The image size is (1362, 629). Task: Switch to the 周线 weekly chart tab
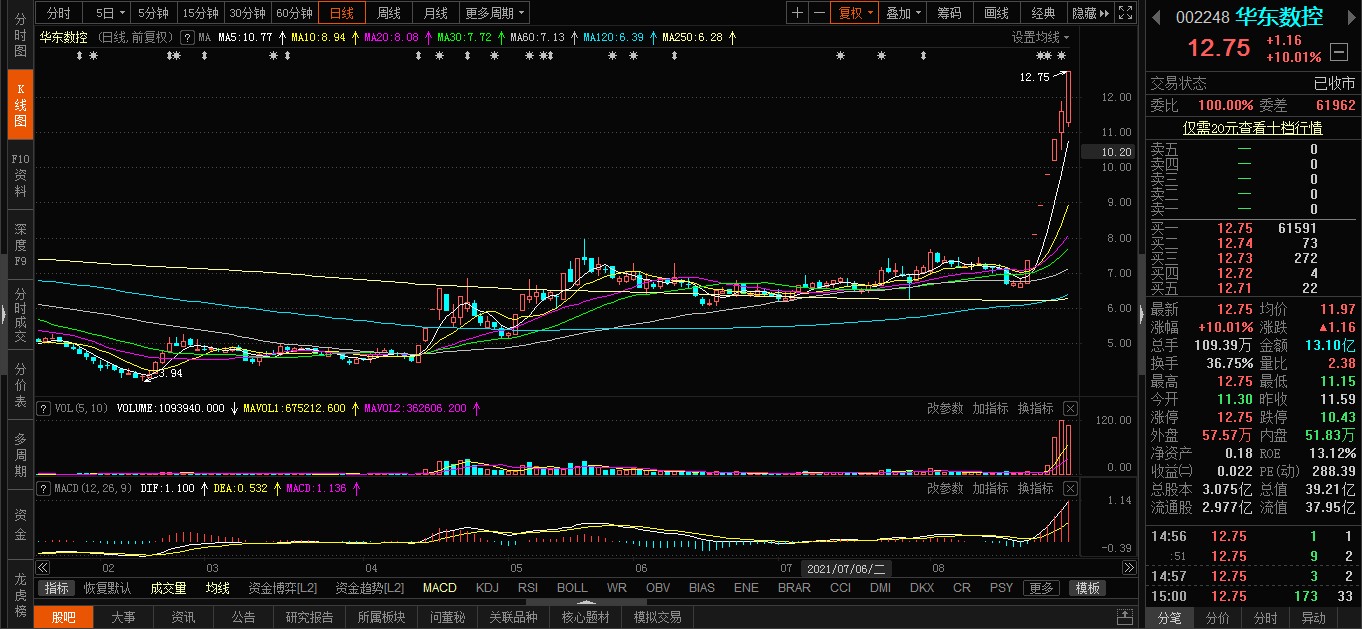[389, 13]
